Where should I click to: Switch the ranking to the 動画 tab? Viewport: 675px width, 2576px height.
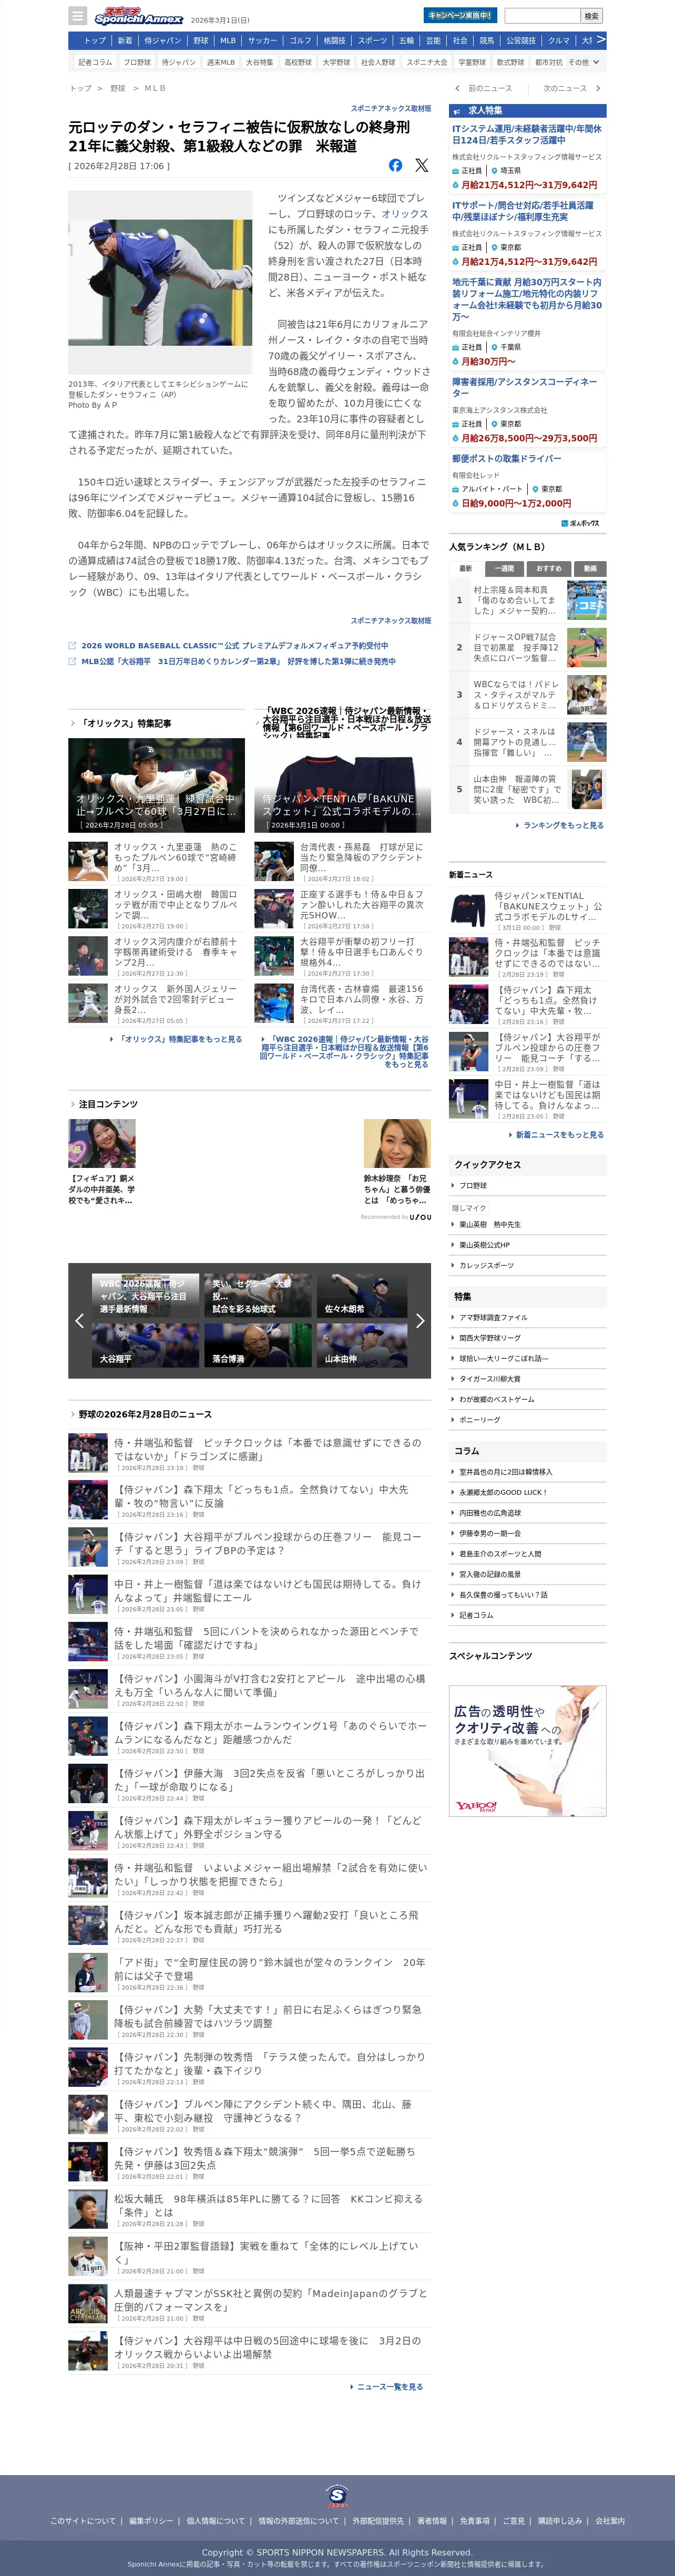pyautogui.click(x=590, y=568)
